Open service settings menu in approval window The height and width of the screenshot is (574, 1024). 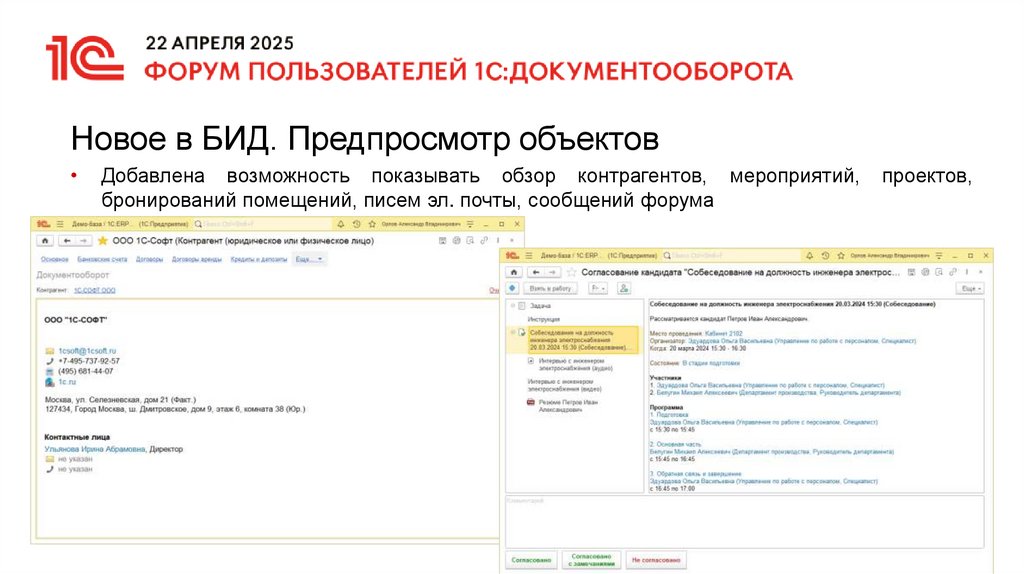pos(939,255)
